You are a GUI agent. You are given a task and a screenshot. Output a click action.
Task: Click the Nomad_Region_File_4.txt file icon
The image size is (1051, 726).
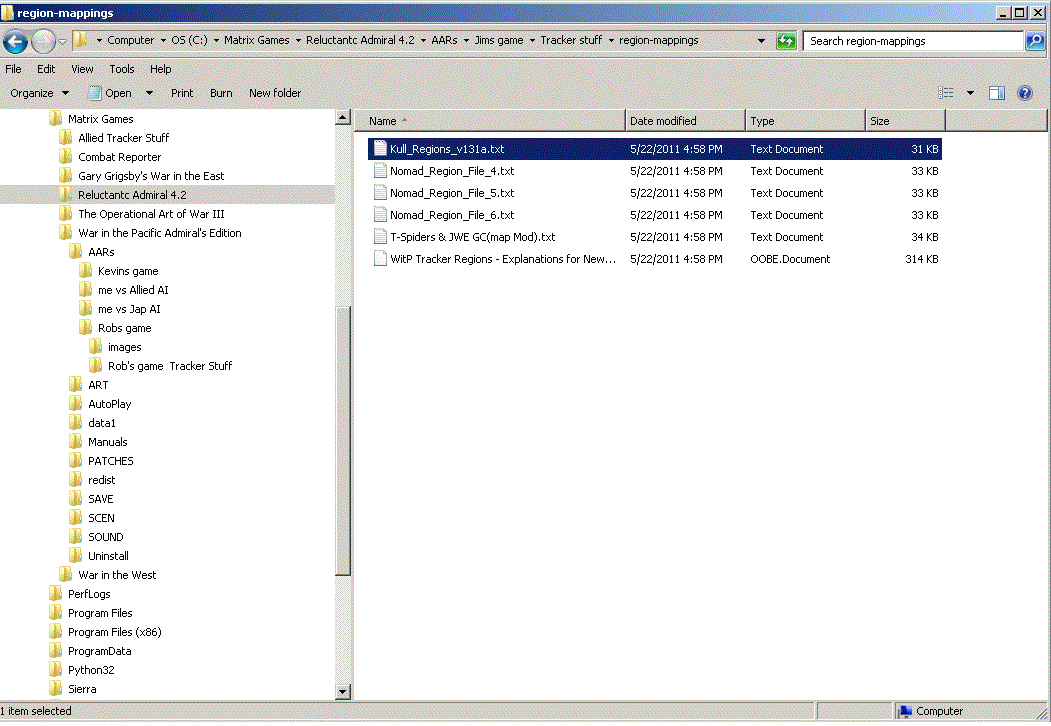click(x=380, y=170)
